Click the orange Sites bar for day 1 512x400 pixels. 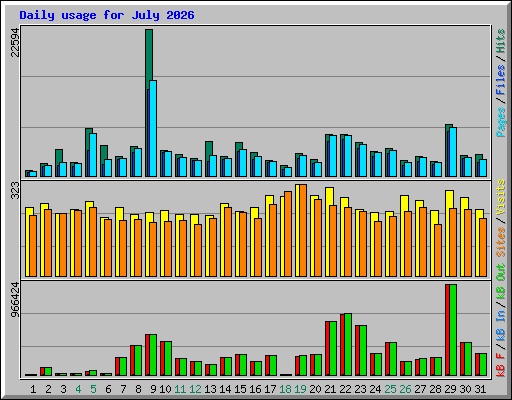pyautogui.click(x=33, y=246)
